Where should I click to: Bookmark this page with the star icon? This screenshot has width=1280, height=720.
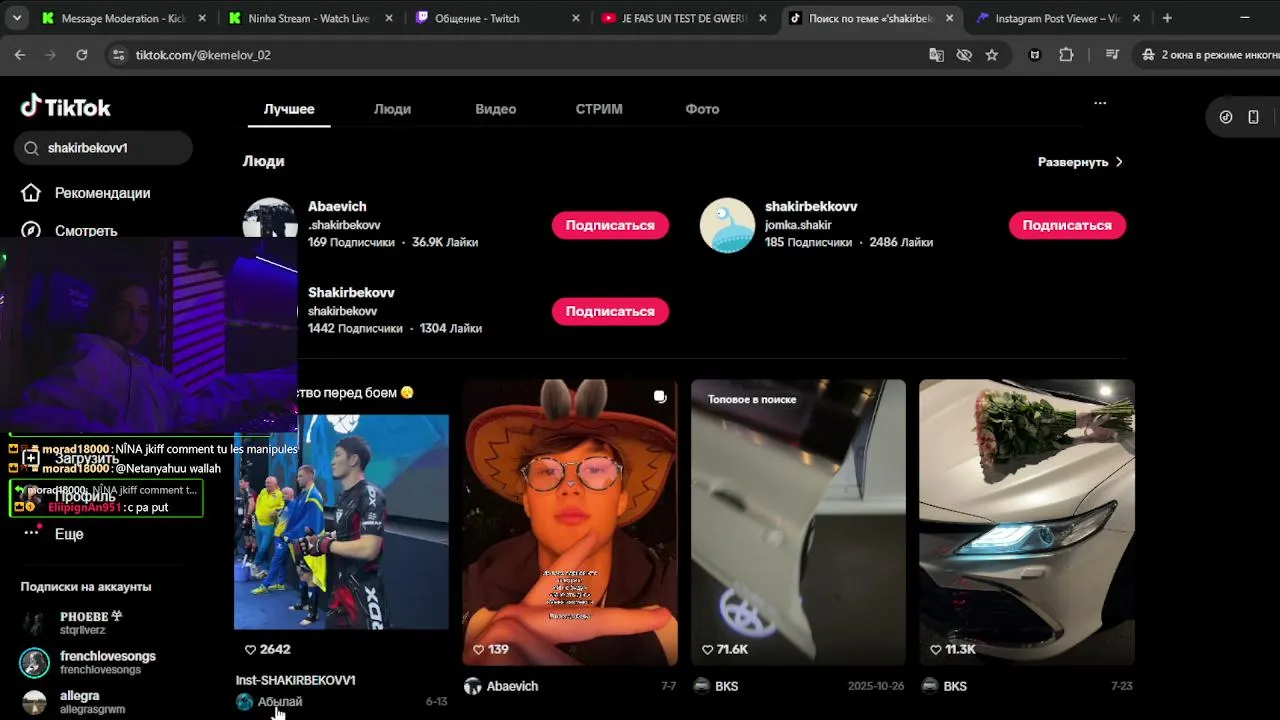coord(992,55)
